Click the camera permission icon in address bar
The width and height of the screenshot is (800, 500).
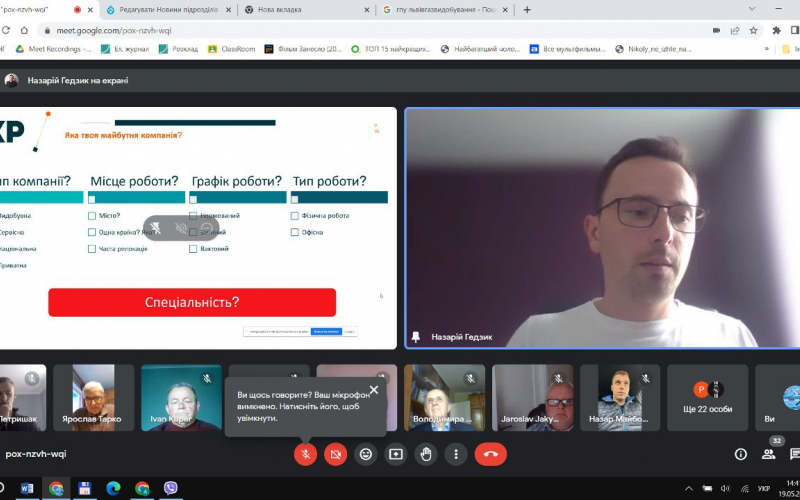[x=716, y=31]
